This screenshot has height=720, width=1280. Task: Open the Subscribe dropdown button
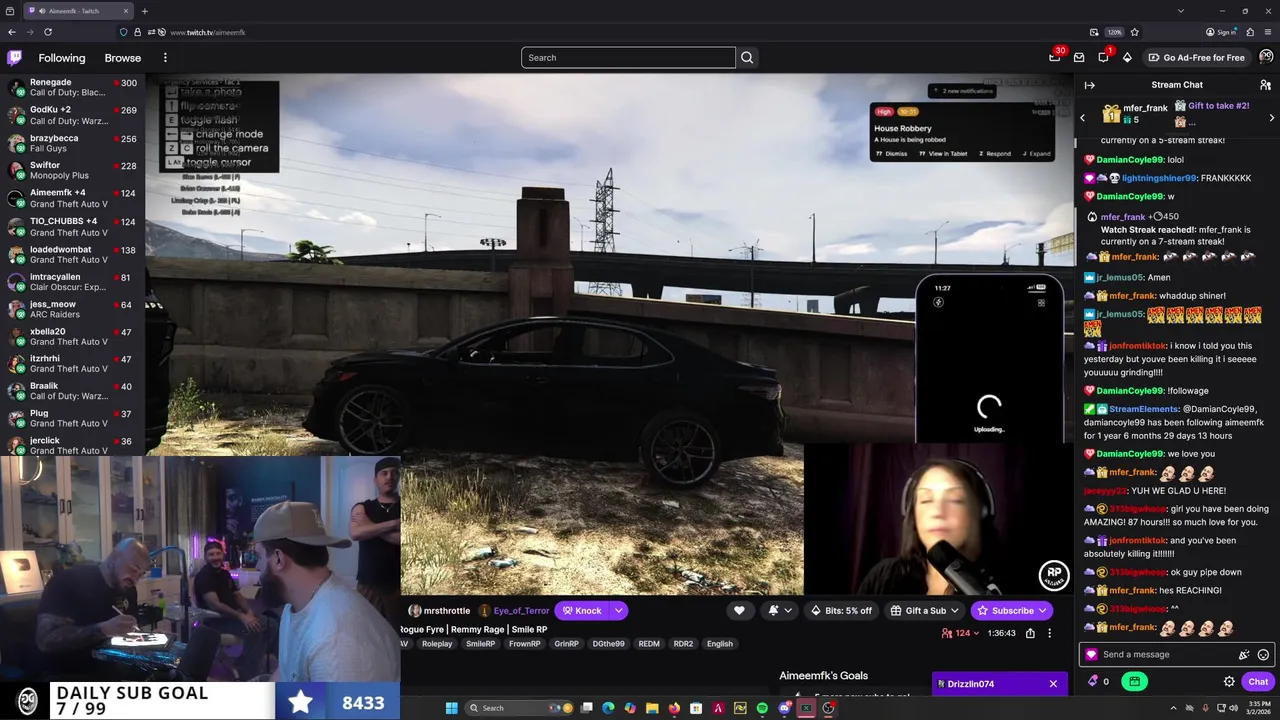coord(1011,610)
